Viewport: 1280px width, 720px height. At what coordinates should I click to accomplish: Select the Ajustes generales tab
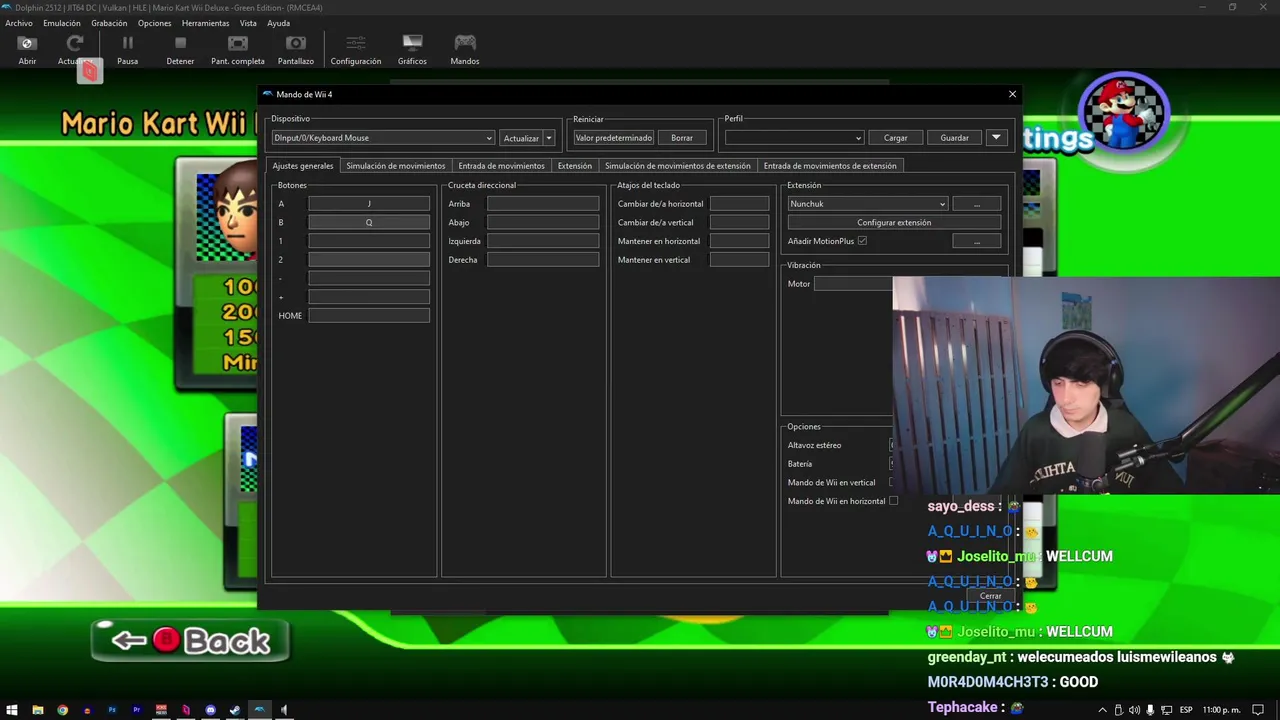(x=303, y=166)
